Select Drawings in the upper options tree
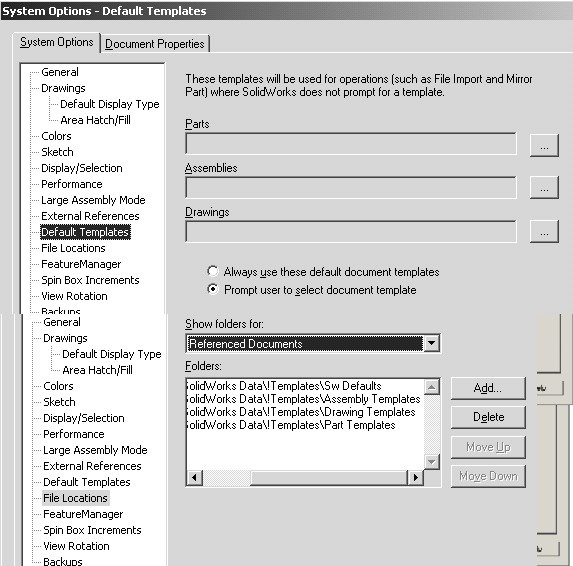The image size is (573, 566). point(63,88)
